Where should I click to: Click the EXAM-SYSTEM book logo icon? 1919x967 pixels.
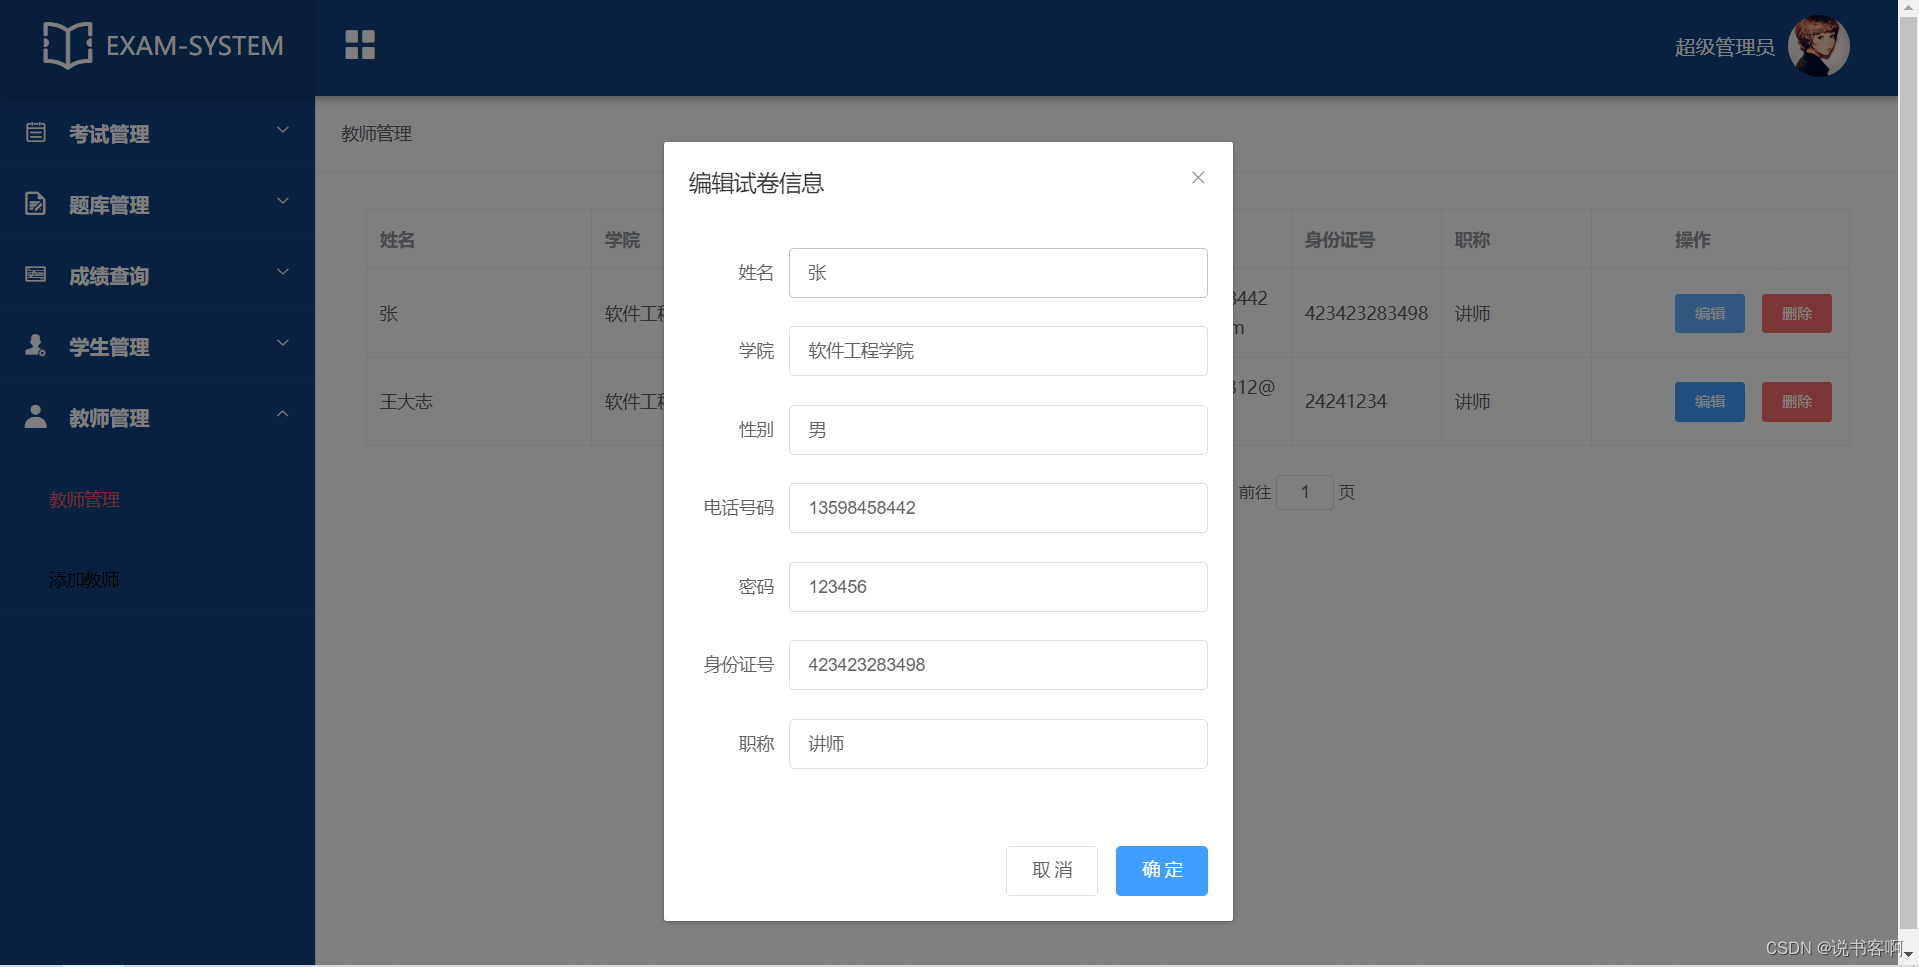click(x=67, y=45)
